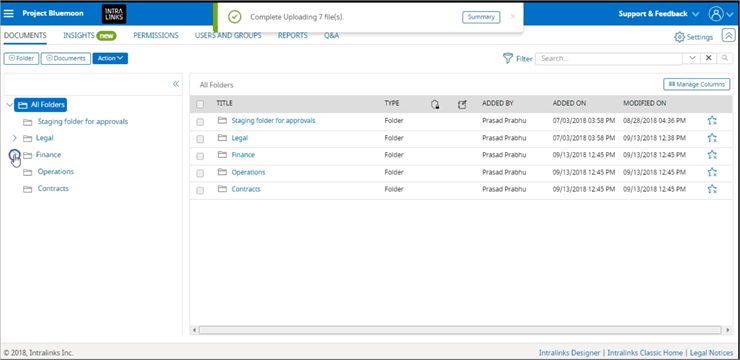This screenshot has width=740, height=360.
Task: Open the Action dropdown menu
Action: [110, 59]
